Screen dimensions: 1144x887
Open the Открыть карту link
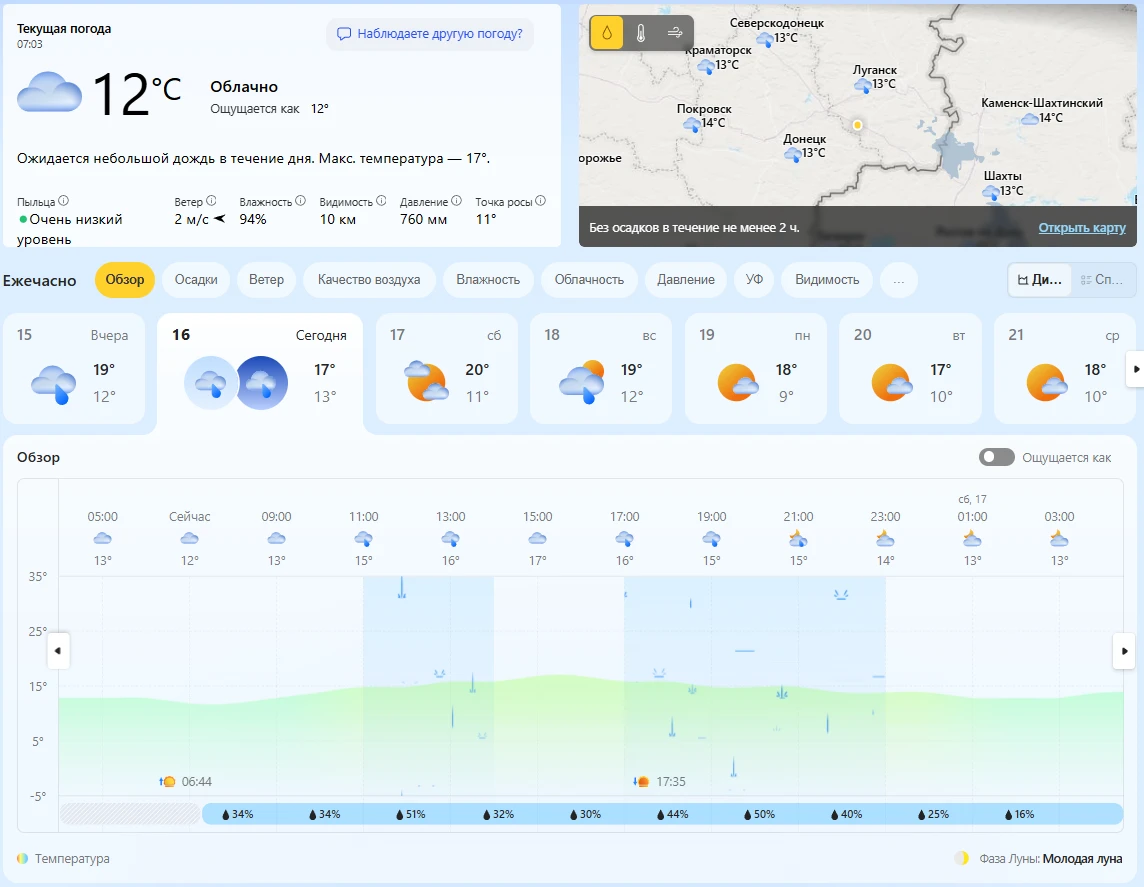(1082, 228)
